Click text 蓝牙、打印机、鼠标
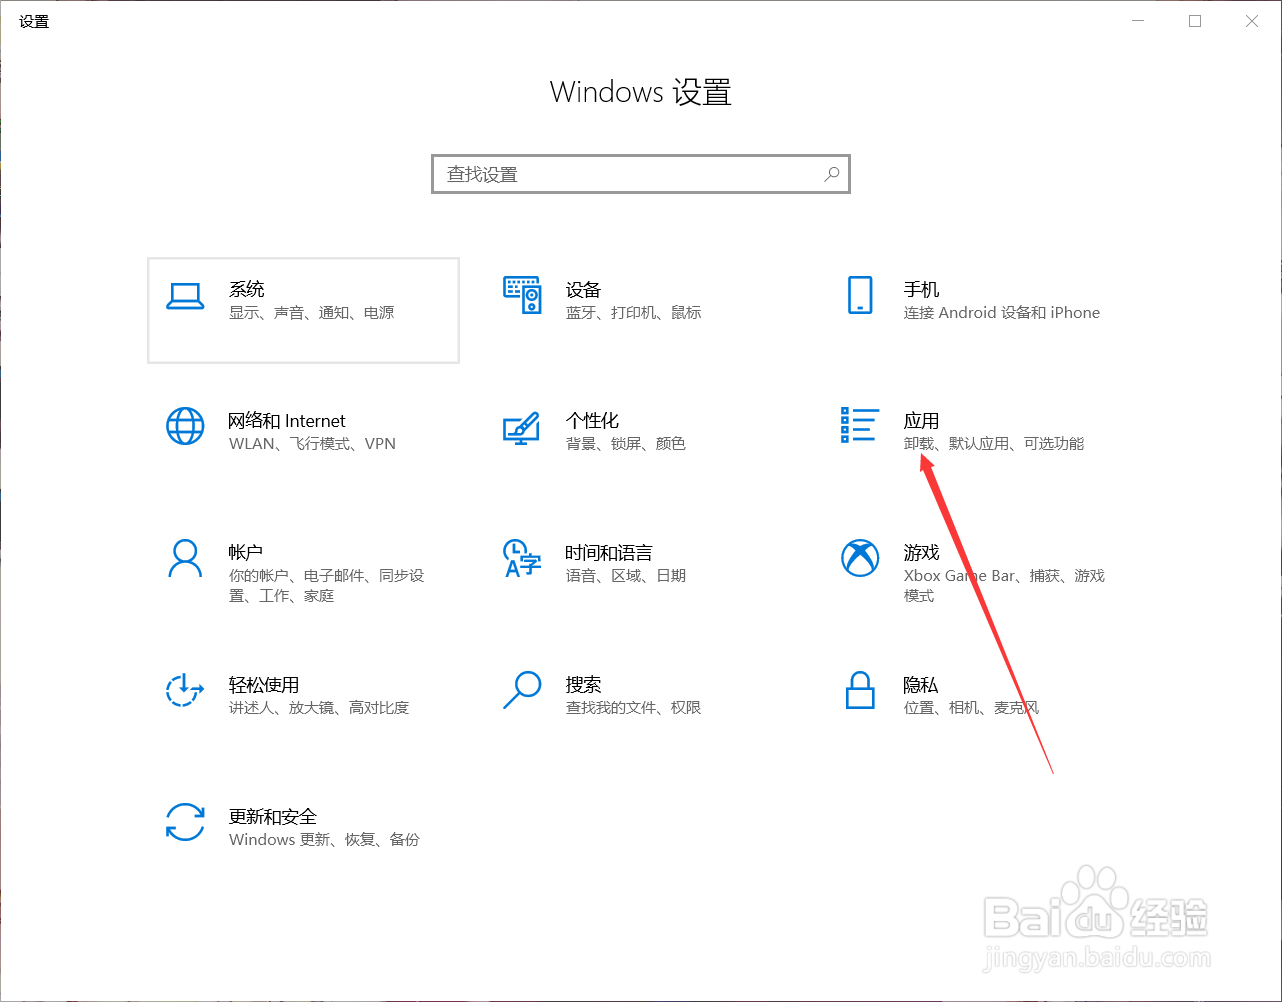The width and height of the screenshot is (1282, 1002). click(x=634, y=313)
